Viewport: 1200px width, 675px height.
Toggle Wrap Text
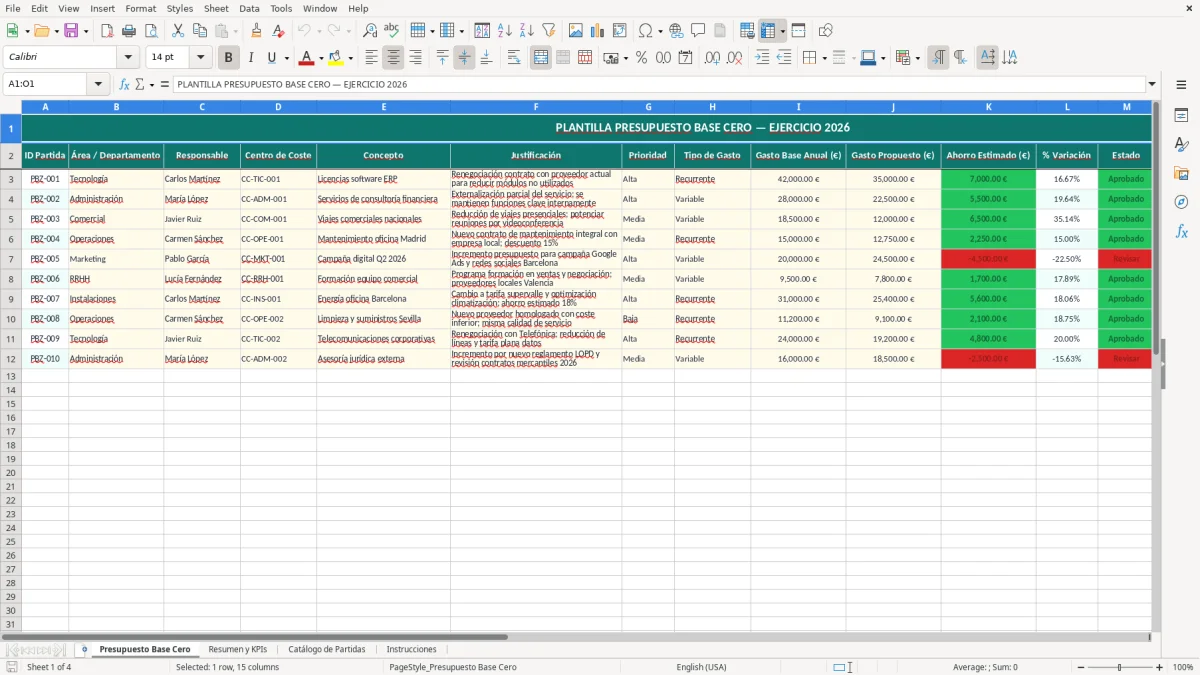pyautogui.click(x=514, y=58)
